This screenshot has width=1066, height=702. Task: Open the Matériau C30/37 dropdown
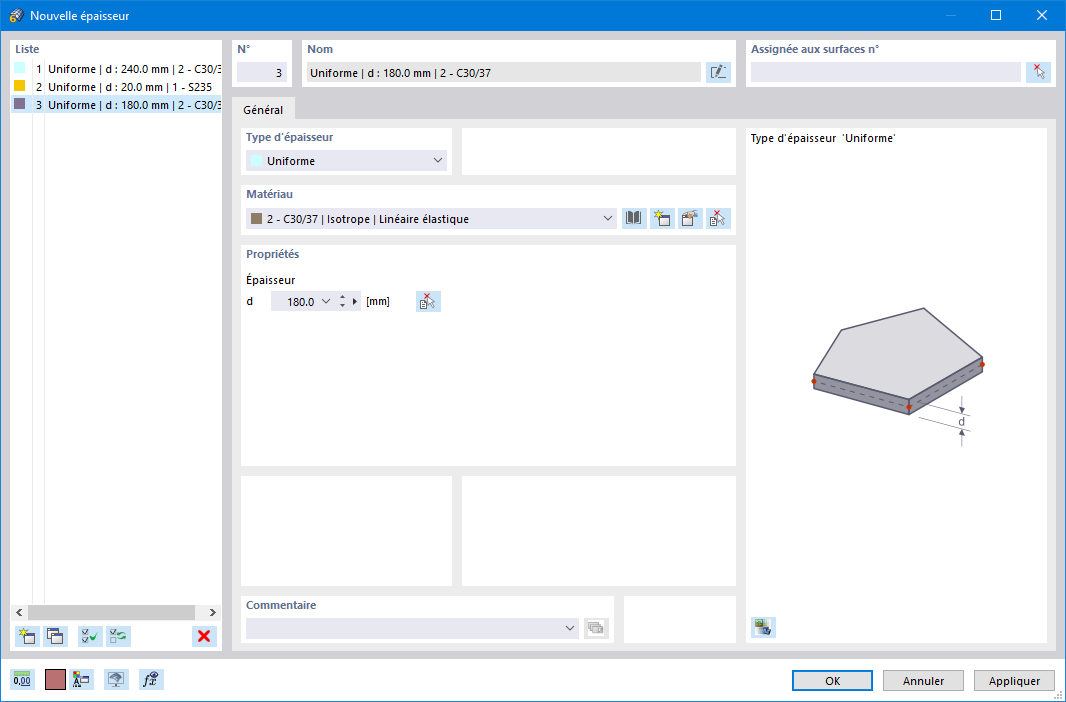click(x=431, y=219)
